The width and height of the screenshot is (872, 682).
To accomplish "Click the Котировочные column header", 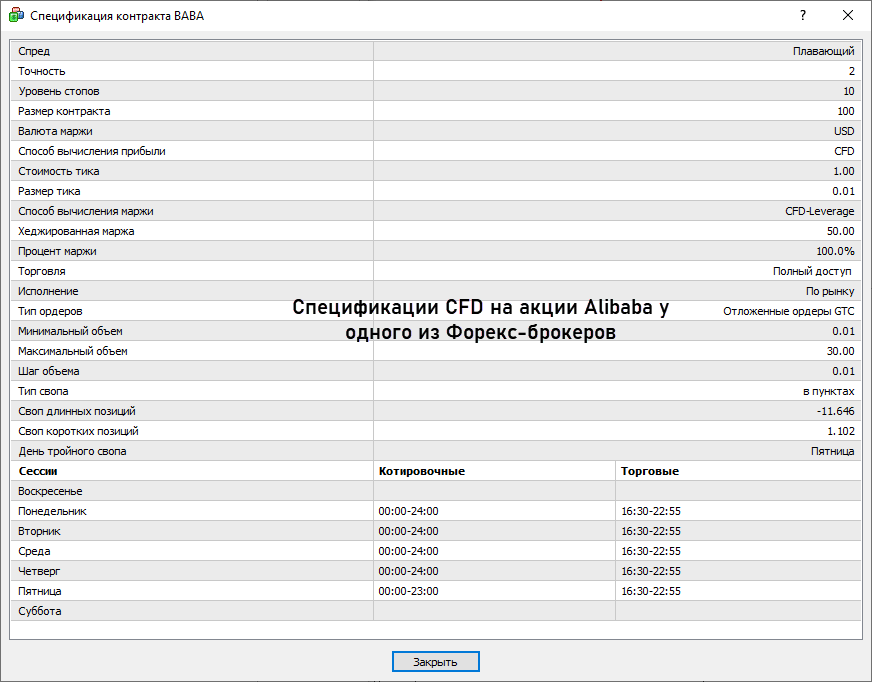I will 421,471.
